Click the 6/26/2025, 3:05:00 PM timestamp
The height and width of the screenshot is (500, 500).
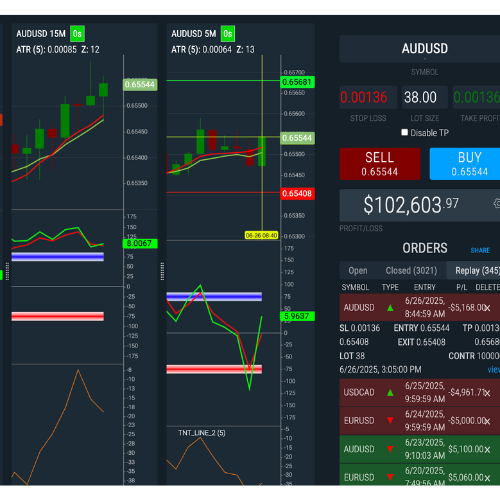[380, 369]
